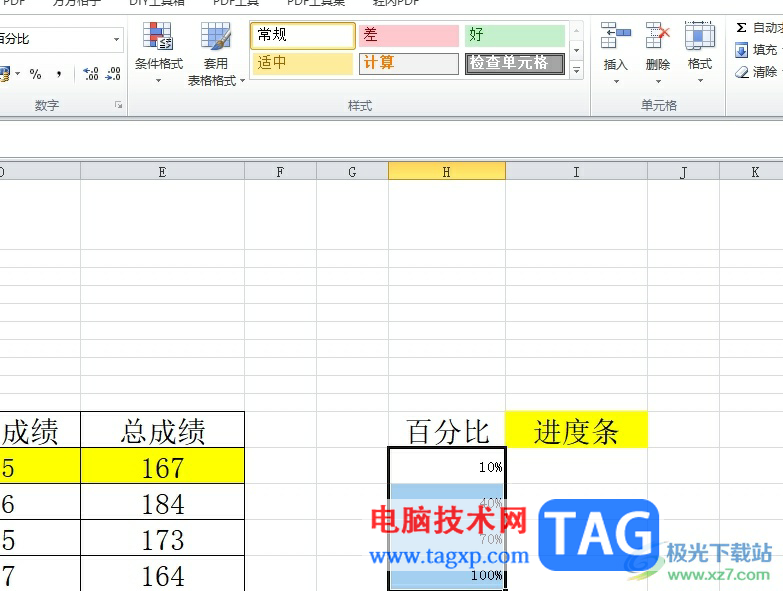Select column G header
Image resolution: width=783 pixels, height=591 pixels.
(352, 172)
